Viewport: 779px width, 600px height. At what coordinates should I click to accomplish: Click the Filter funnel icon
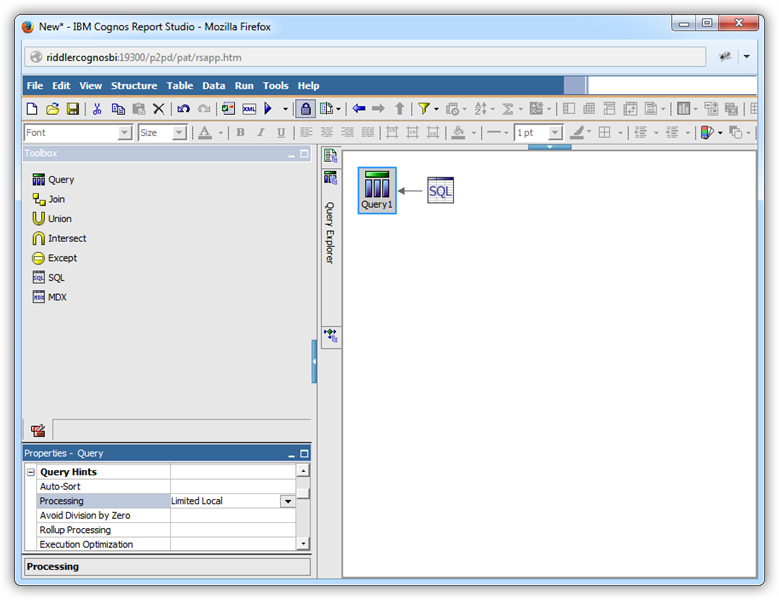click(x=424, y=109)
